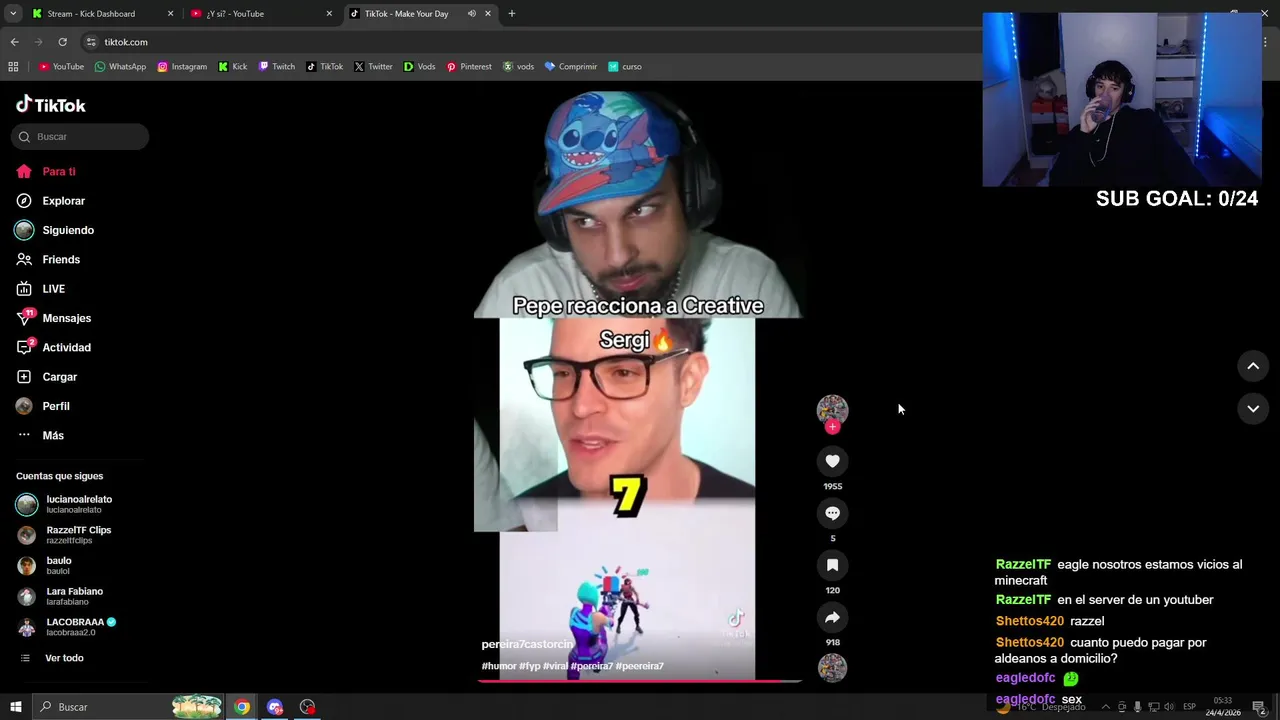Share the video using the arrow icon

[x=832, y=617]
